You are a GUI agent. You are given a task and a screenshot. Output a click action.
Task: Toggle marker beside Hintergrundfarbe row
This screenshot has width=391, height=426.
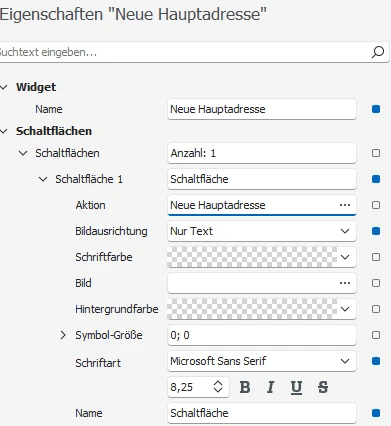376,309
